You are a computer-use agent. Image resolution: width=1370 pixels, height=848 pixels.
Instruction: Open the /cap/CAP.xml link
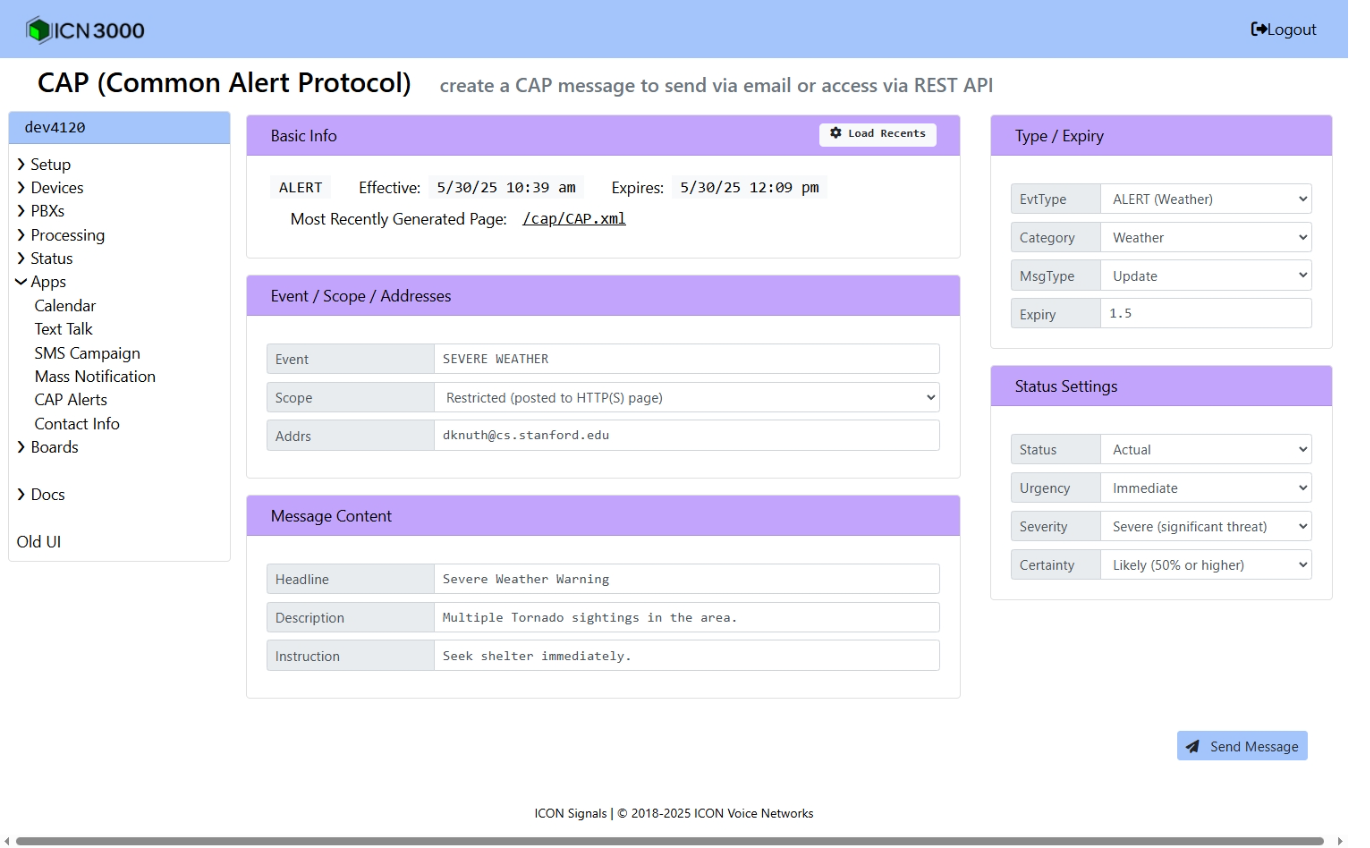coord(574,219)
